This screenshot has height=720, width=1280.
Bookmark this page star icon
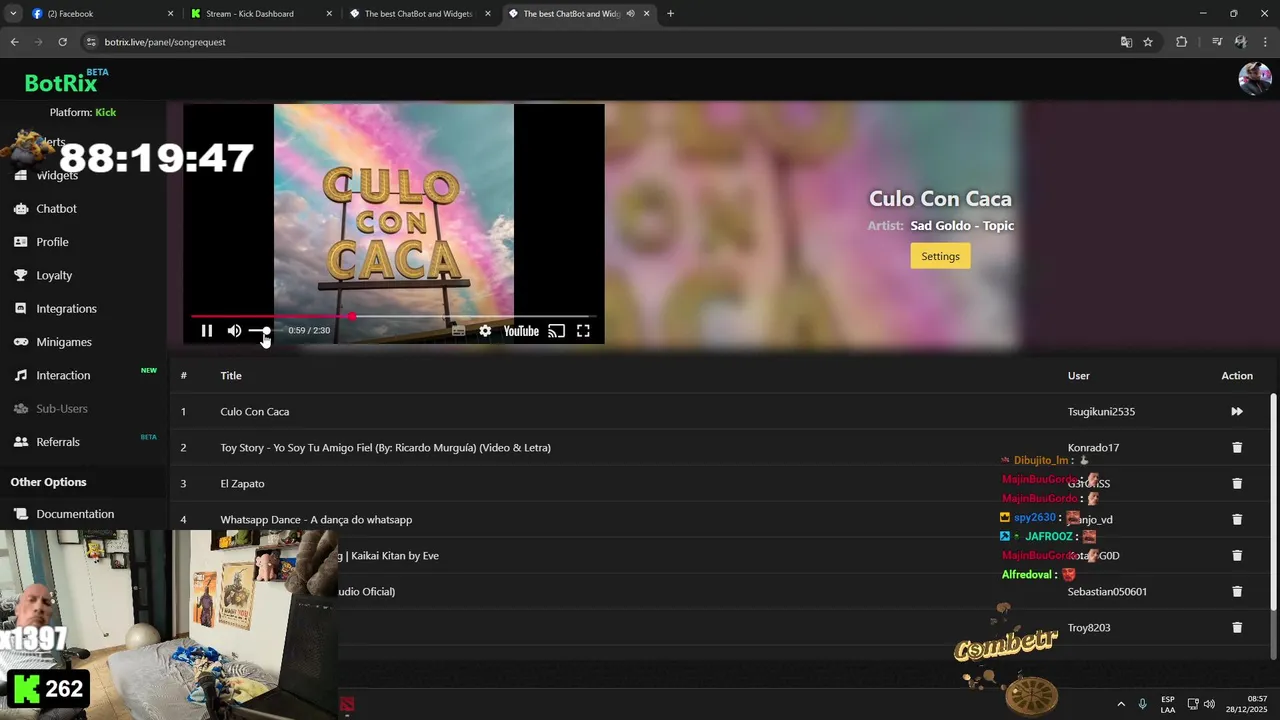(1148, 42)
